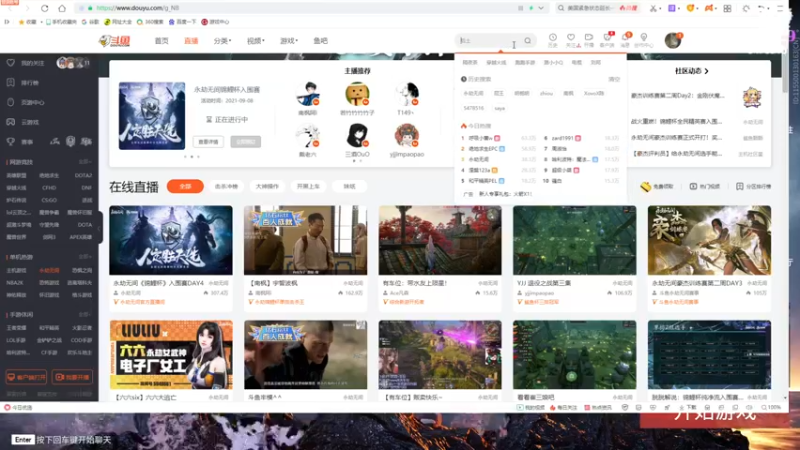The image size is (800, 450).
Task: Expand 全部 next to 网游竞技 in the sidebar
Action: pos(85,162)
